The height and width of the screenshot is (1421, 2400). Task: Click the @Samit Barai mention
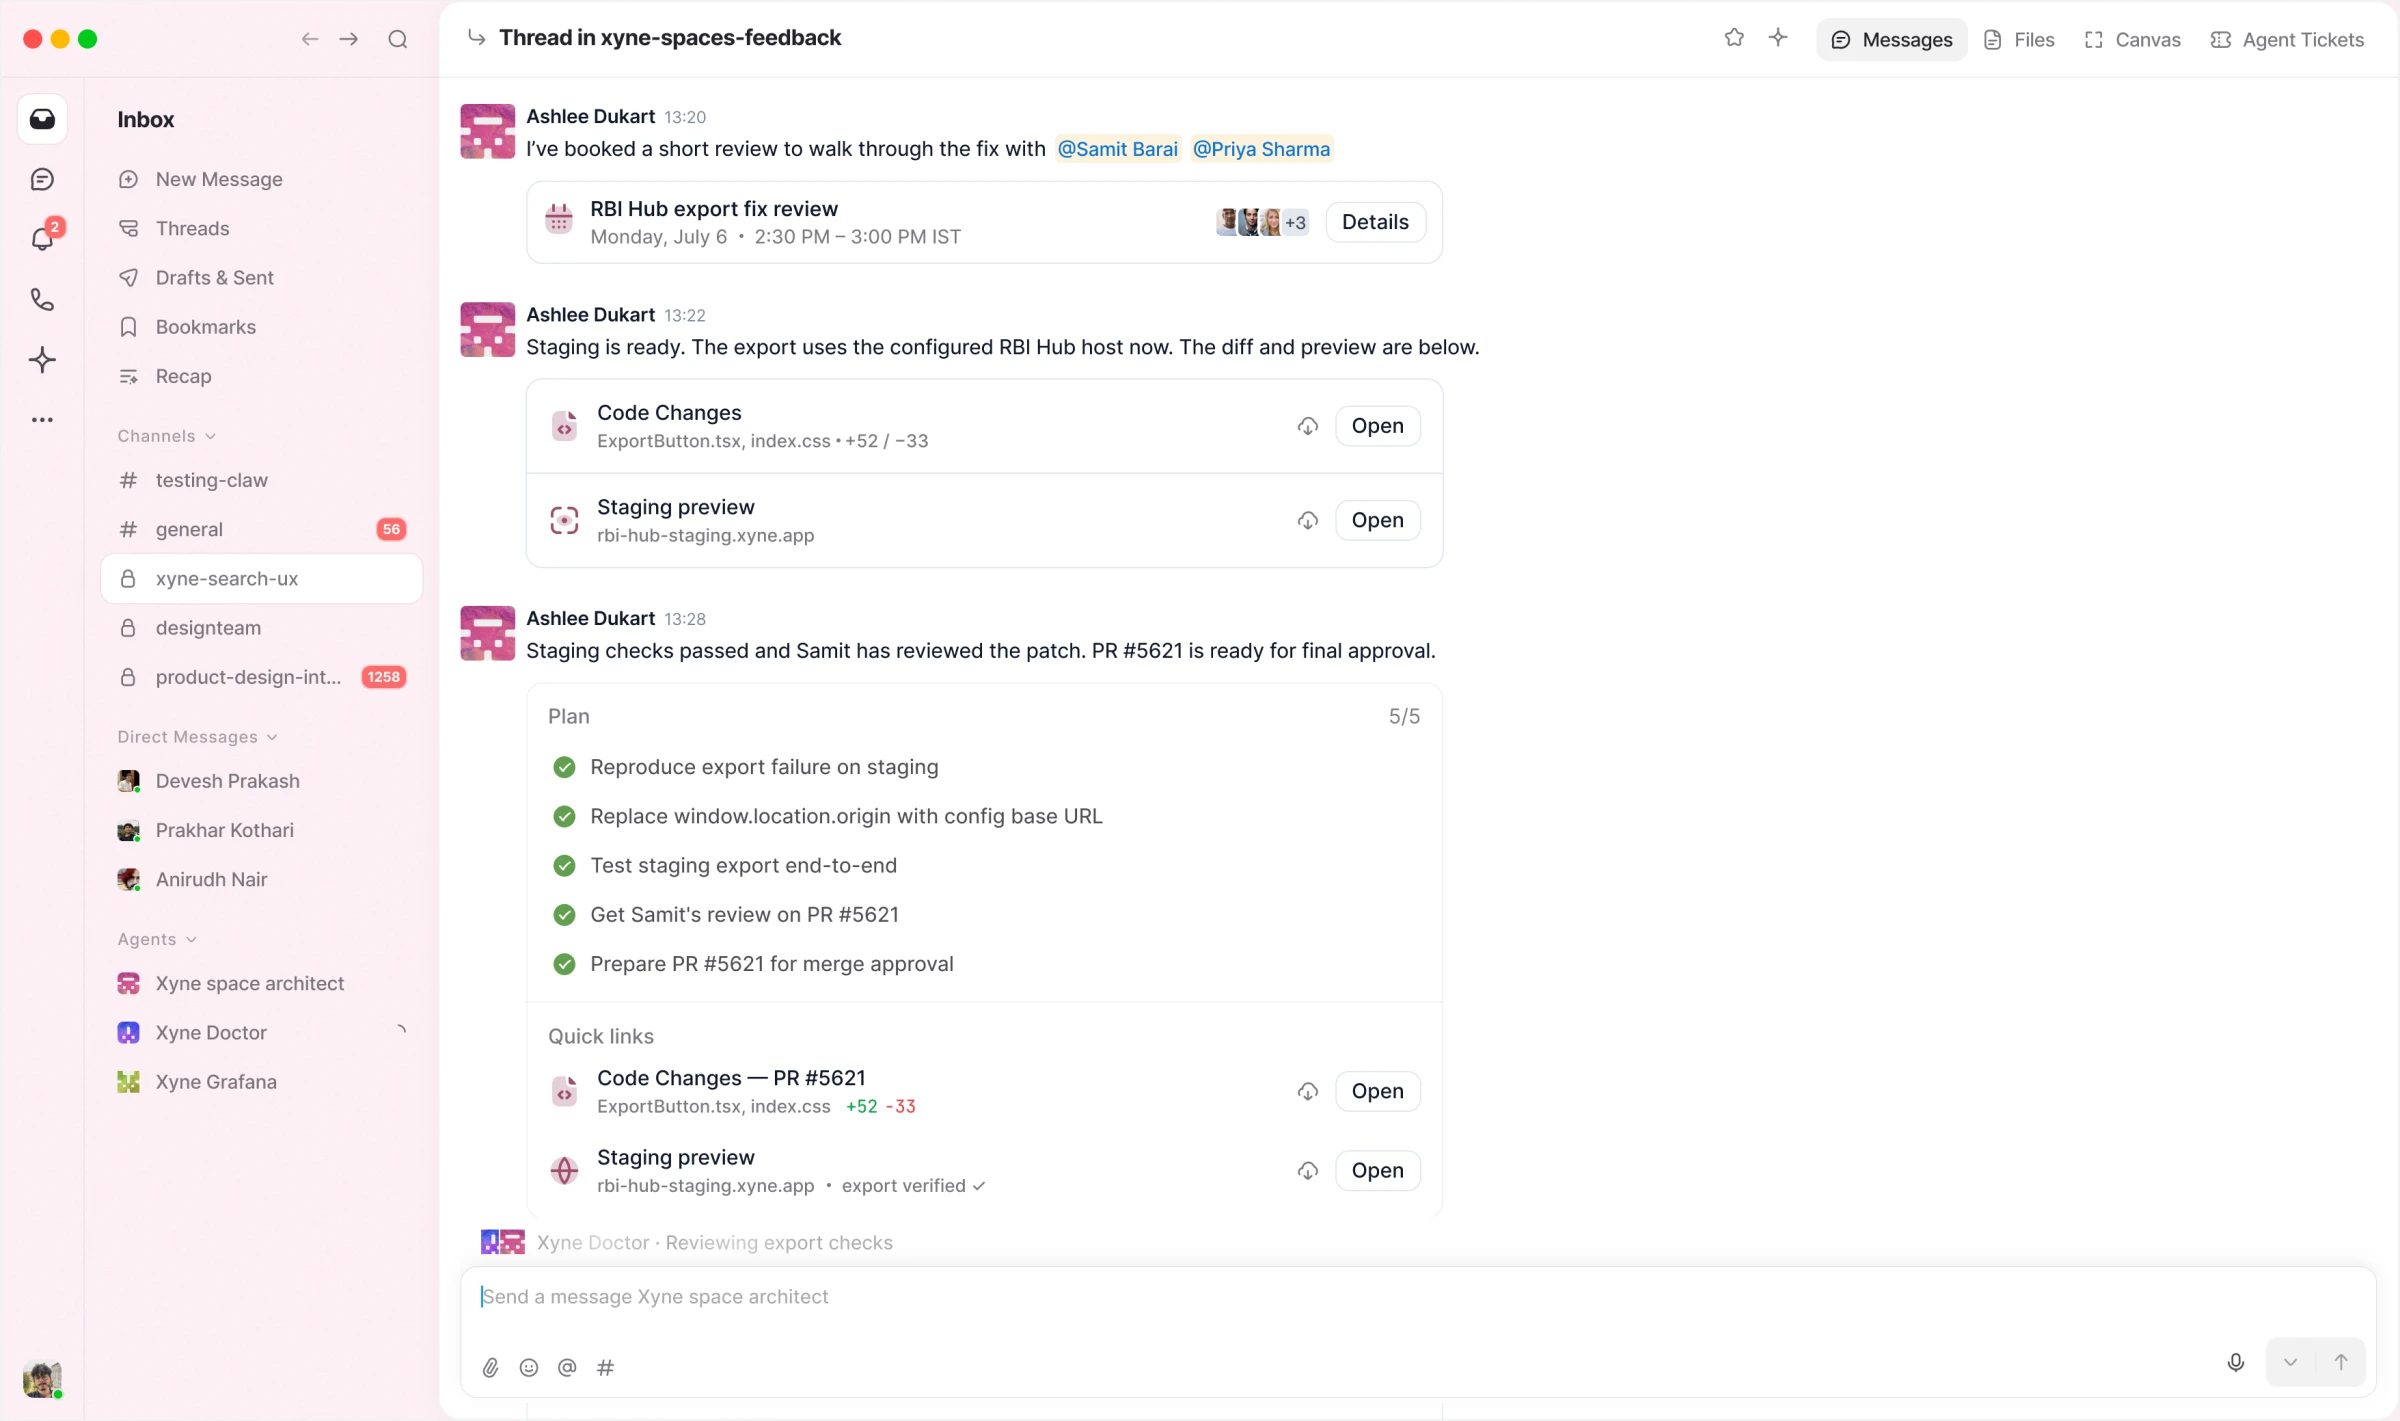coord(1117,149)
